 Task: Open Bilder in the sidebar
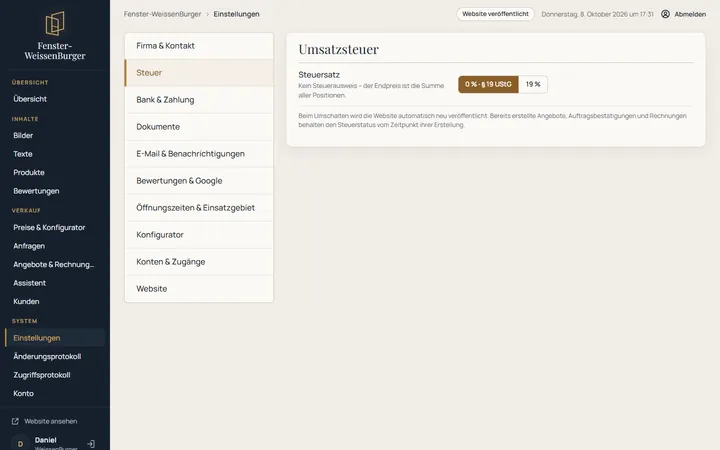(x=55, y=135)
